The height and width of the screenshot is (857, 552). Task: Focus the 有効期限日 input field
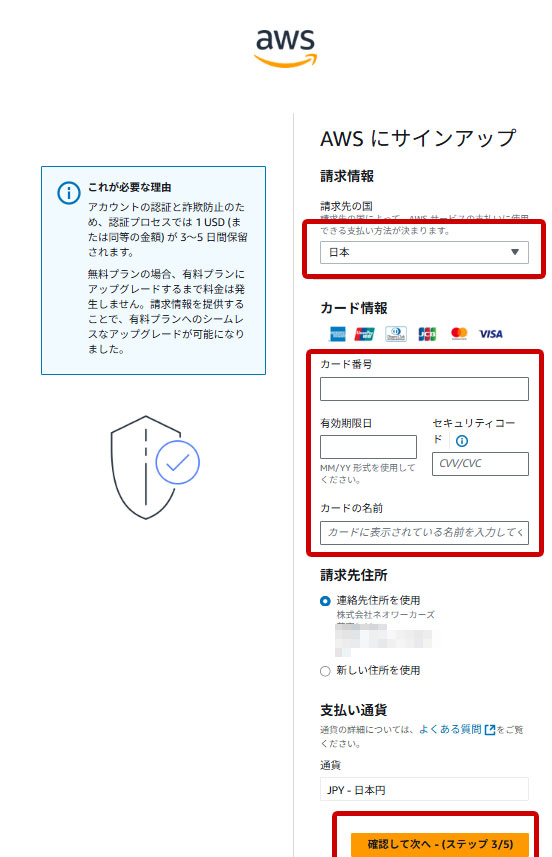[x=368, y=447]
